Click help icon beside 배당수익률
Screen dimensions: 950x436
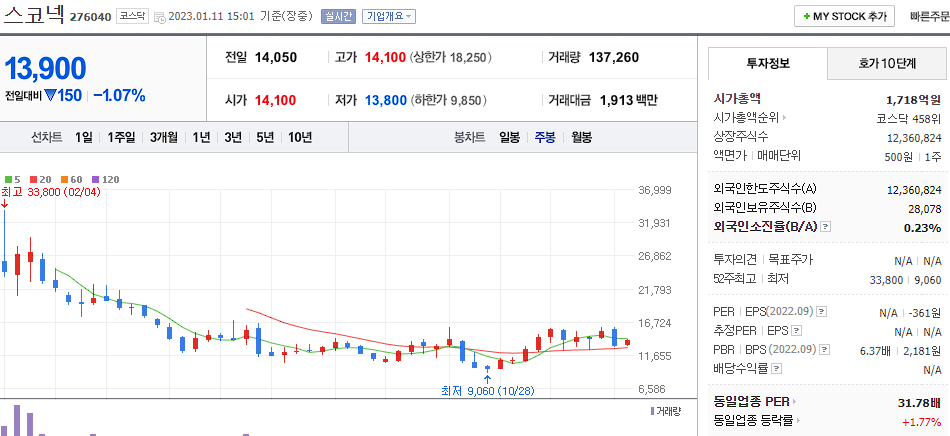776,368
